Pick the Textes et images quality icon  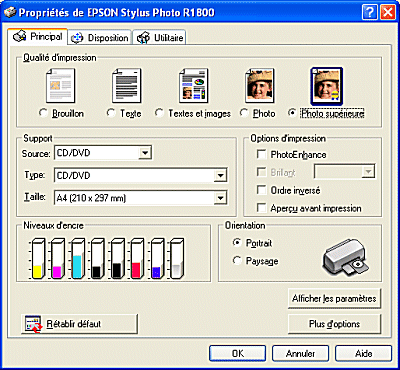point(194,86)
